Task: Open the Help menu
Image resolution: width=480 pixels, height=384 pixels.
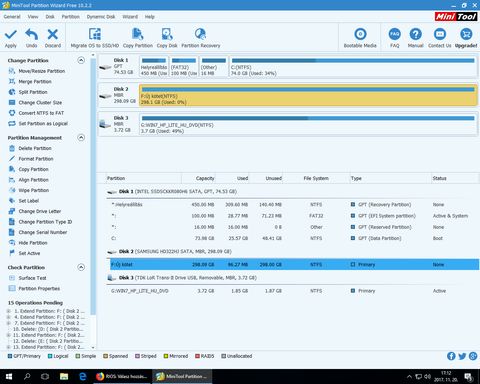Action: click(149, 17)
